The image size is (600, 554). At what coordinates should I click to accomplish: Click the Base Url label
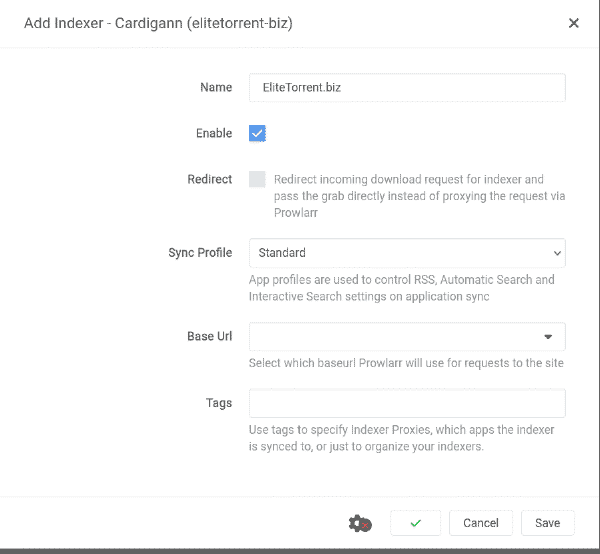[210, 336]
